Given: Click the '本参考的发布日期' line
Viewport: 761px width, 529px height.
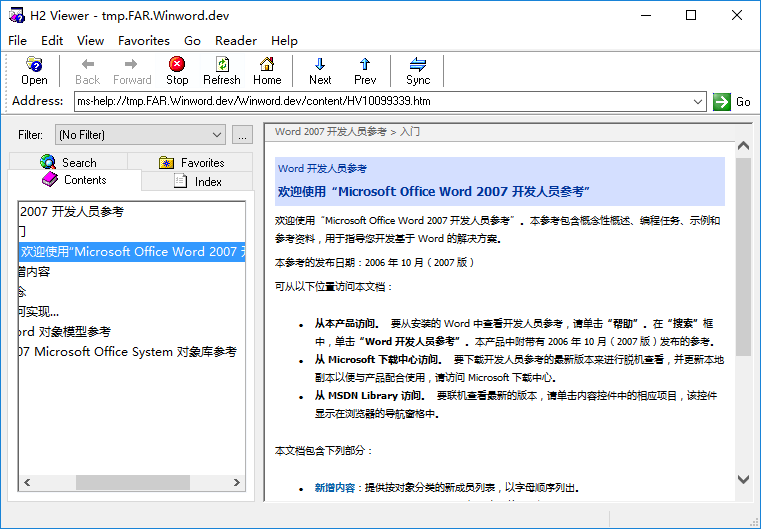Looking at the screenshot, I should tap(375, 263).
